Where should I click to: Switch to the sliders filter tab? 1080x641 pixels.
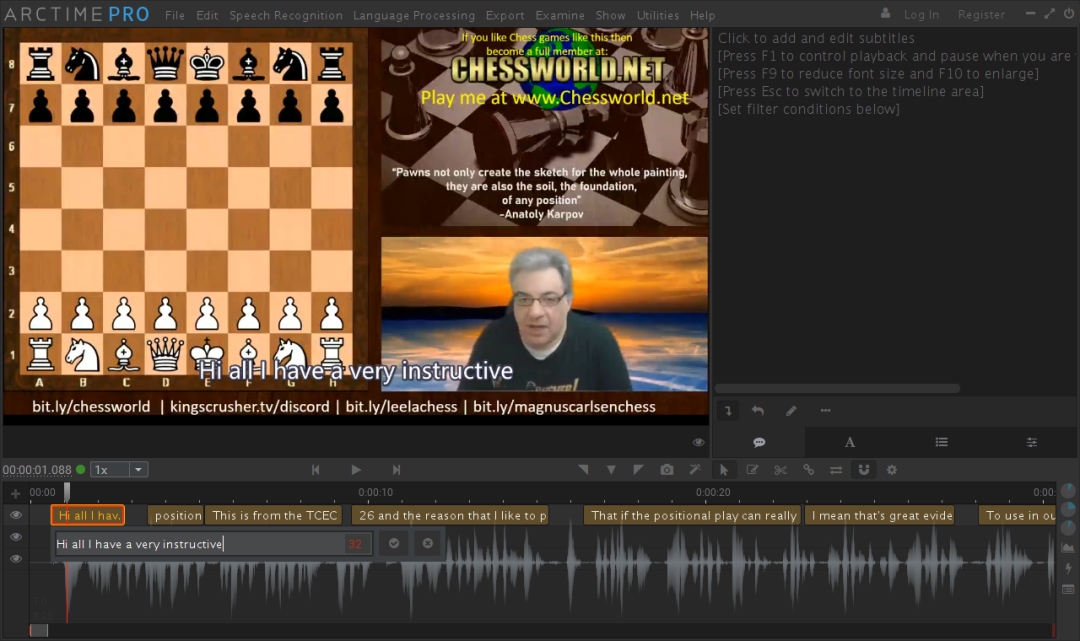1032,442
